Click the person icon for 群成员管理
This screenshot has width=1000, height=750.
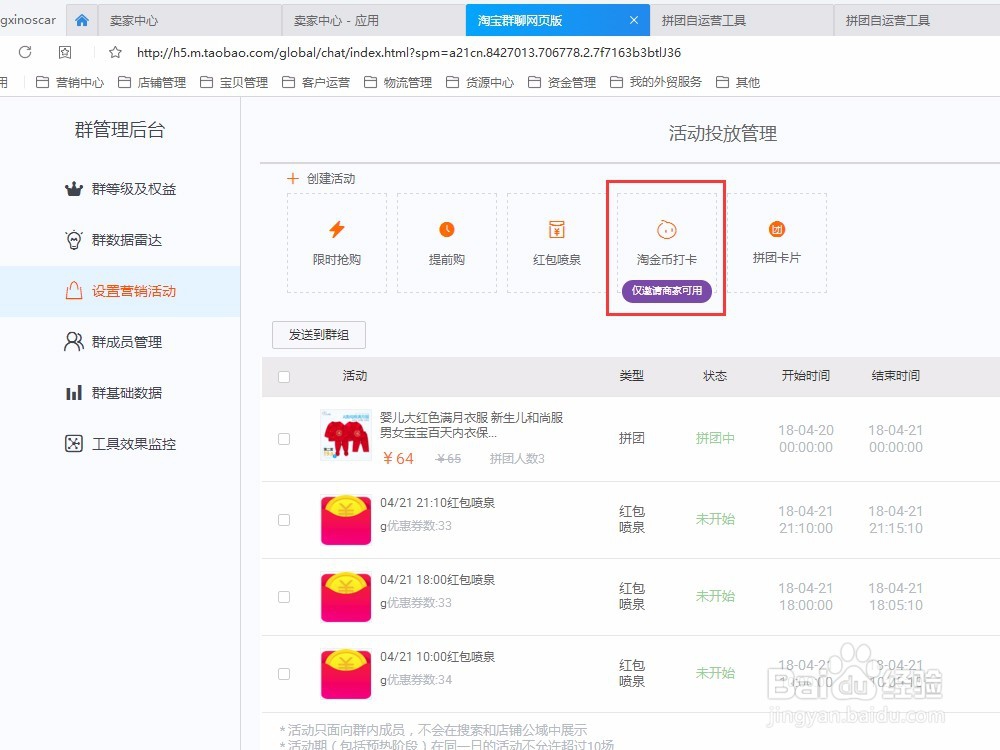coord(74,342)
